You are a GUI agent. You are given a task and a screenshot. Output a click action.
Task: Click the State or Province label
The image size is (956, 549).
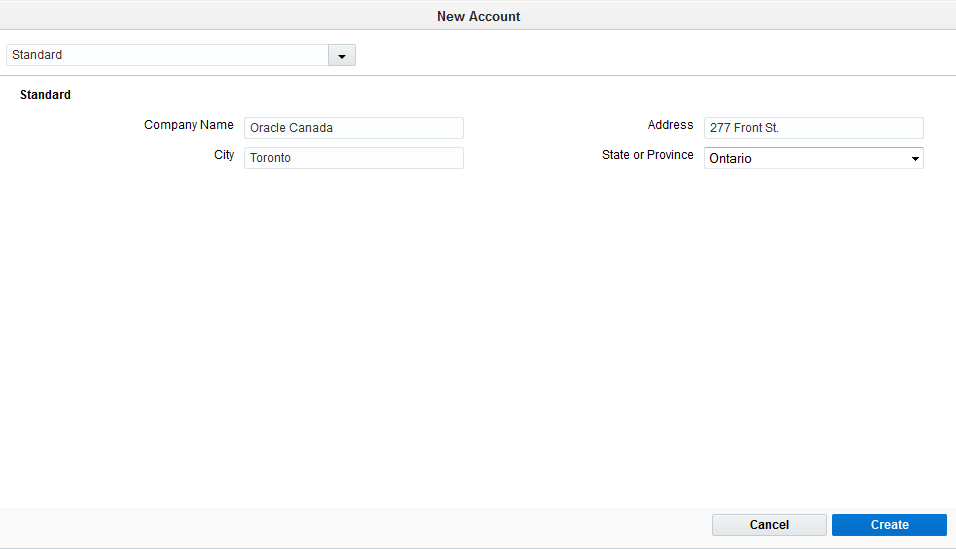pos(647,155)
